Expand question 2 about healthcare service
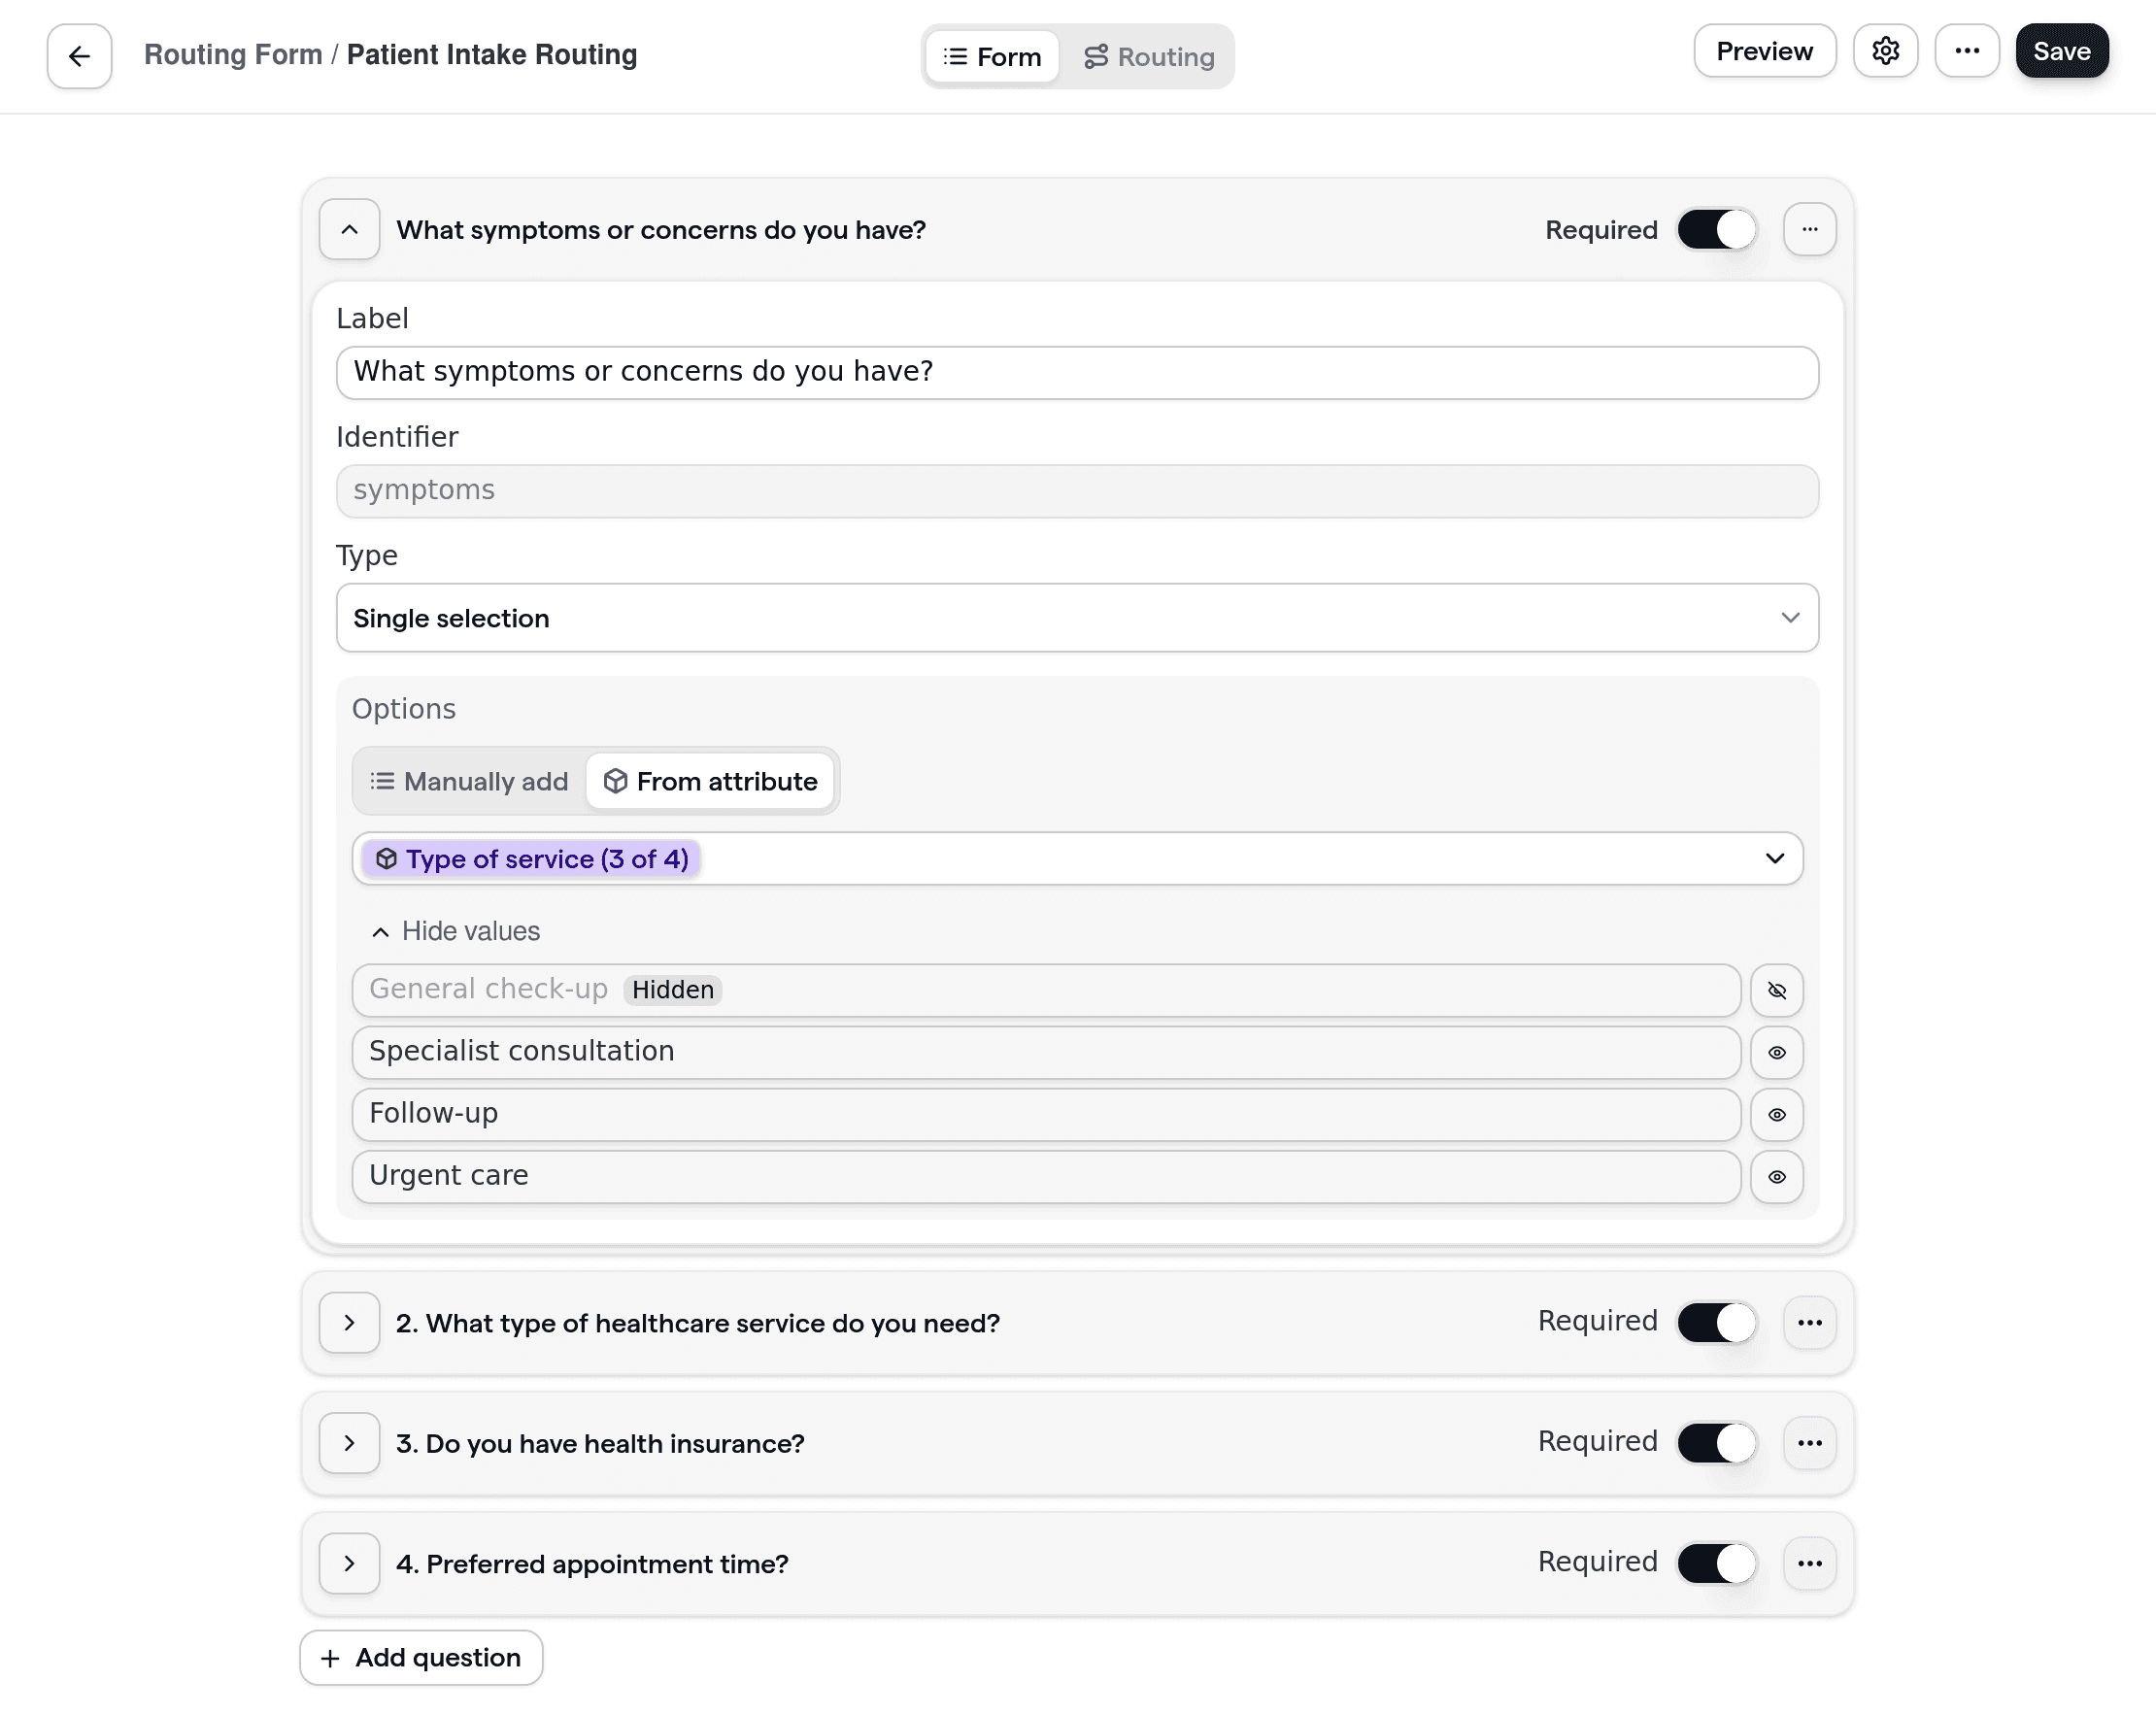 (x=349, y=1322)
